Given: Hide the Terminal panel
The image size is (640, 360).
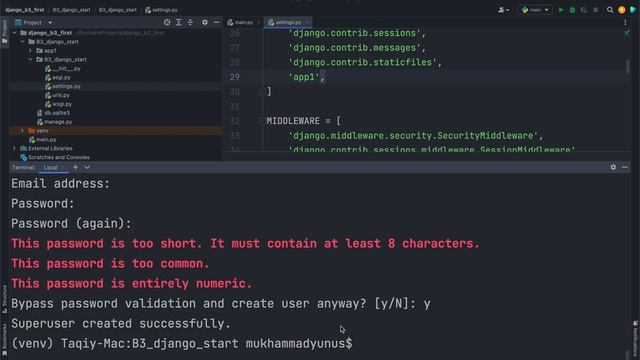Looking at the screenshot, I should 625,167.
